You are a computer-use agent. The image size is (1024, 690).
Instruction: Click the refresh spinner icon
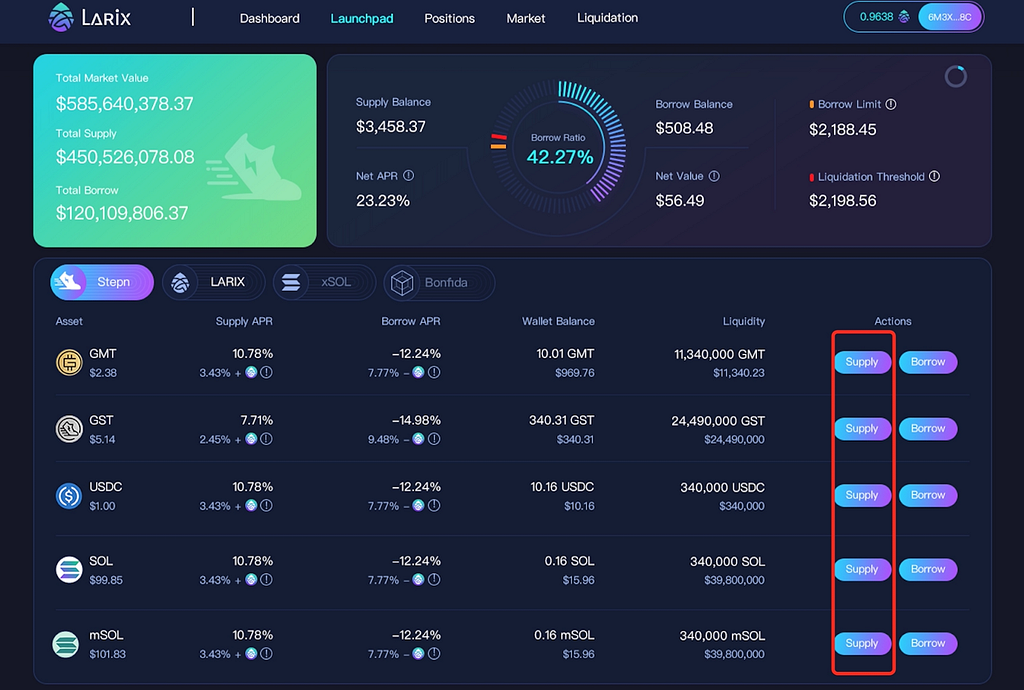[x=955, y=76]
